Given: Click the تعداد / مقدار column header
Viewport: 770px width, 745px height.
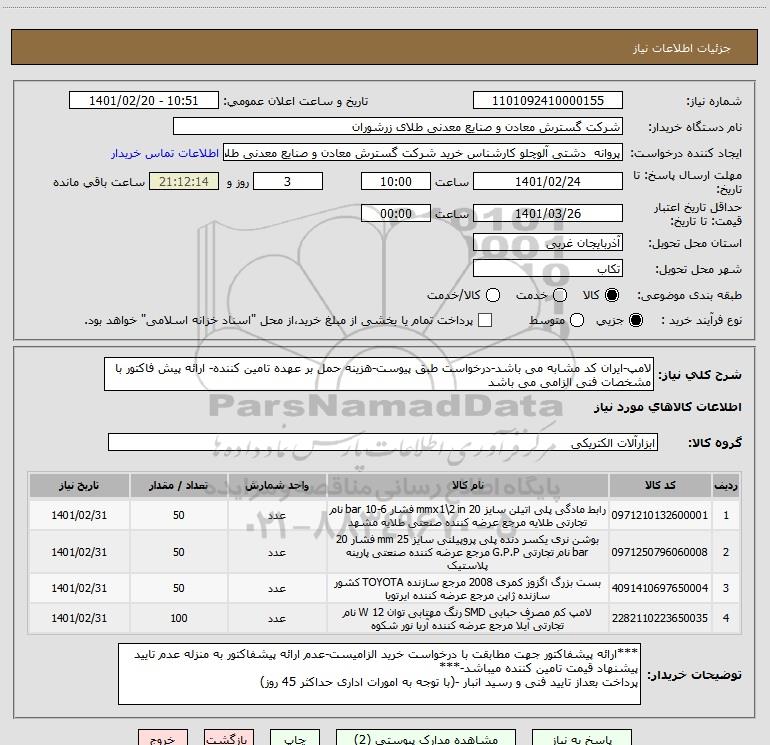Looking at the screenshot, I should (178, 485).
